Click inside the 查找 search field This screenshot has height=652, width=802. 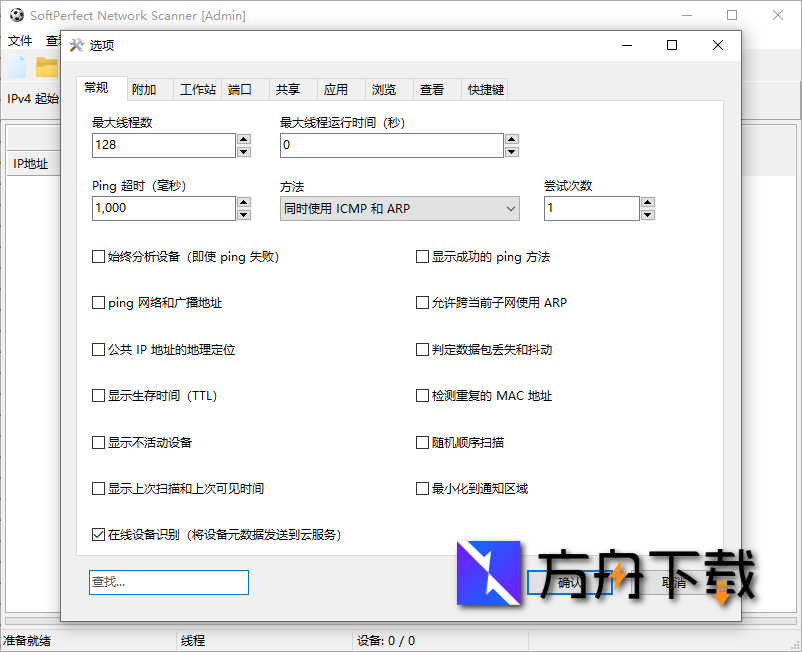point(168,581)
